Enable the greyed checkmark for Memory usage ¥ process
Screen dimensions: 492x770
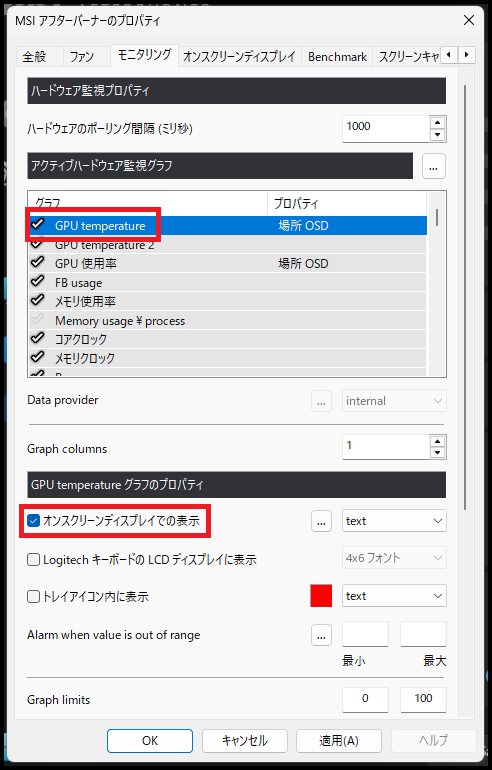coord(38,320)
